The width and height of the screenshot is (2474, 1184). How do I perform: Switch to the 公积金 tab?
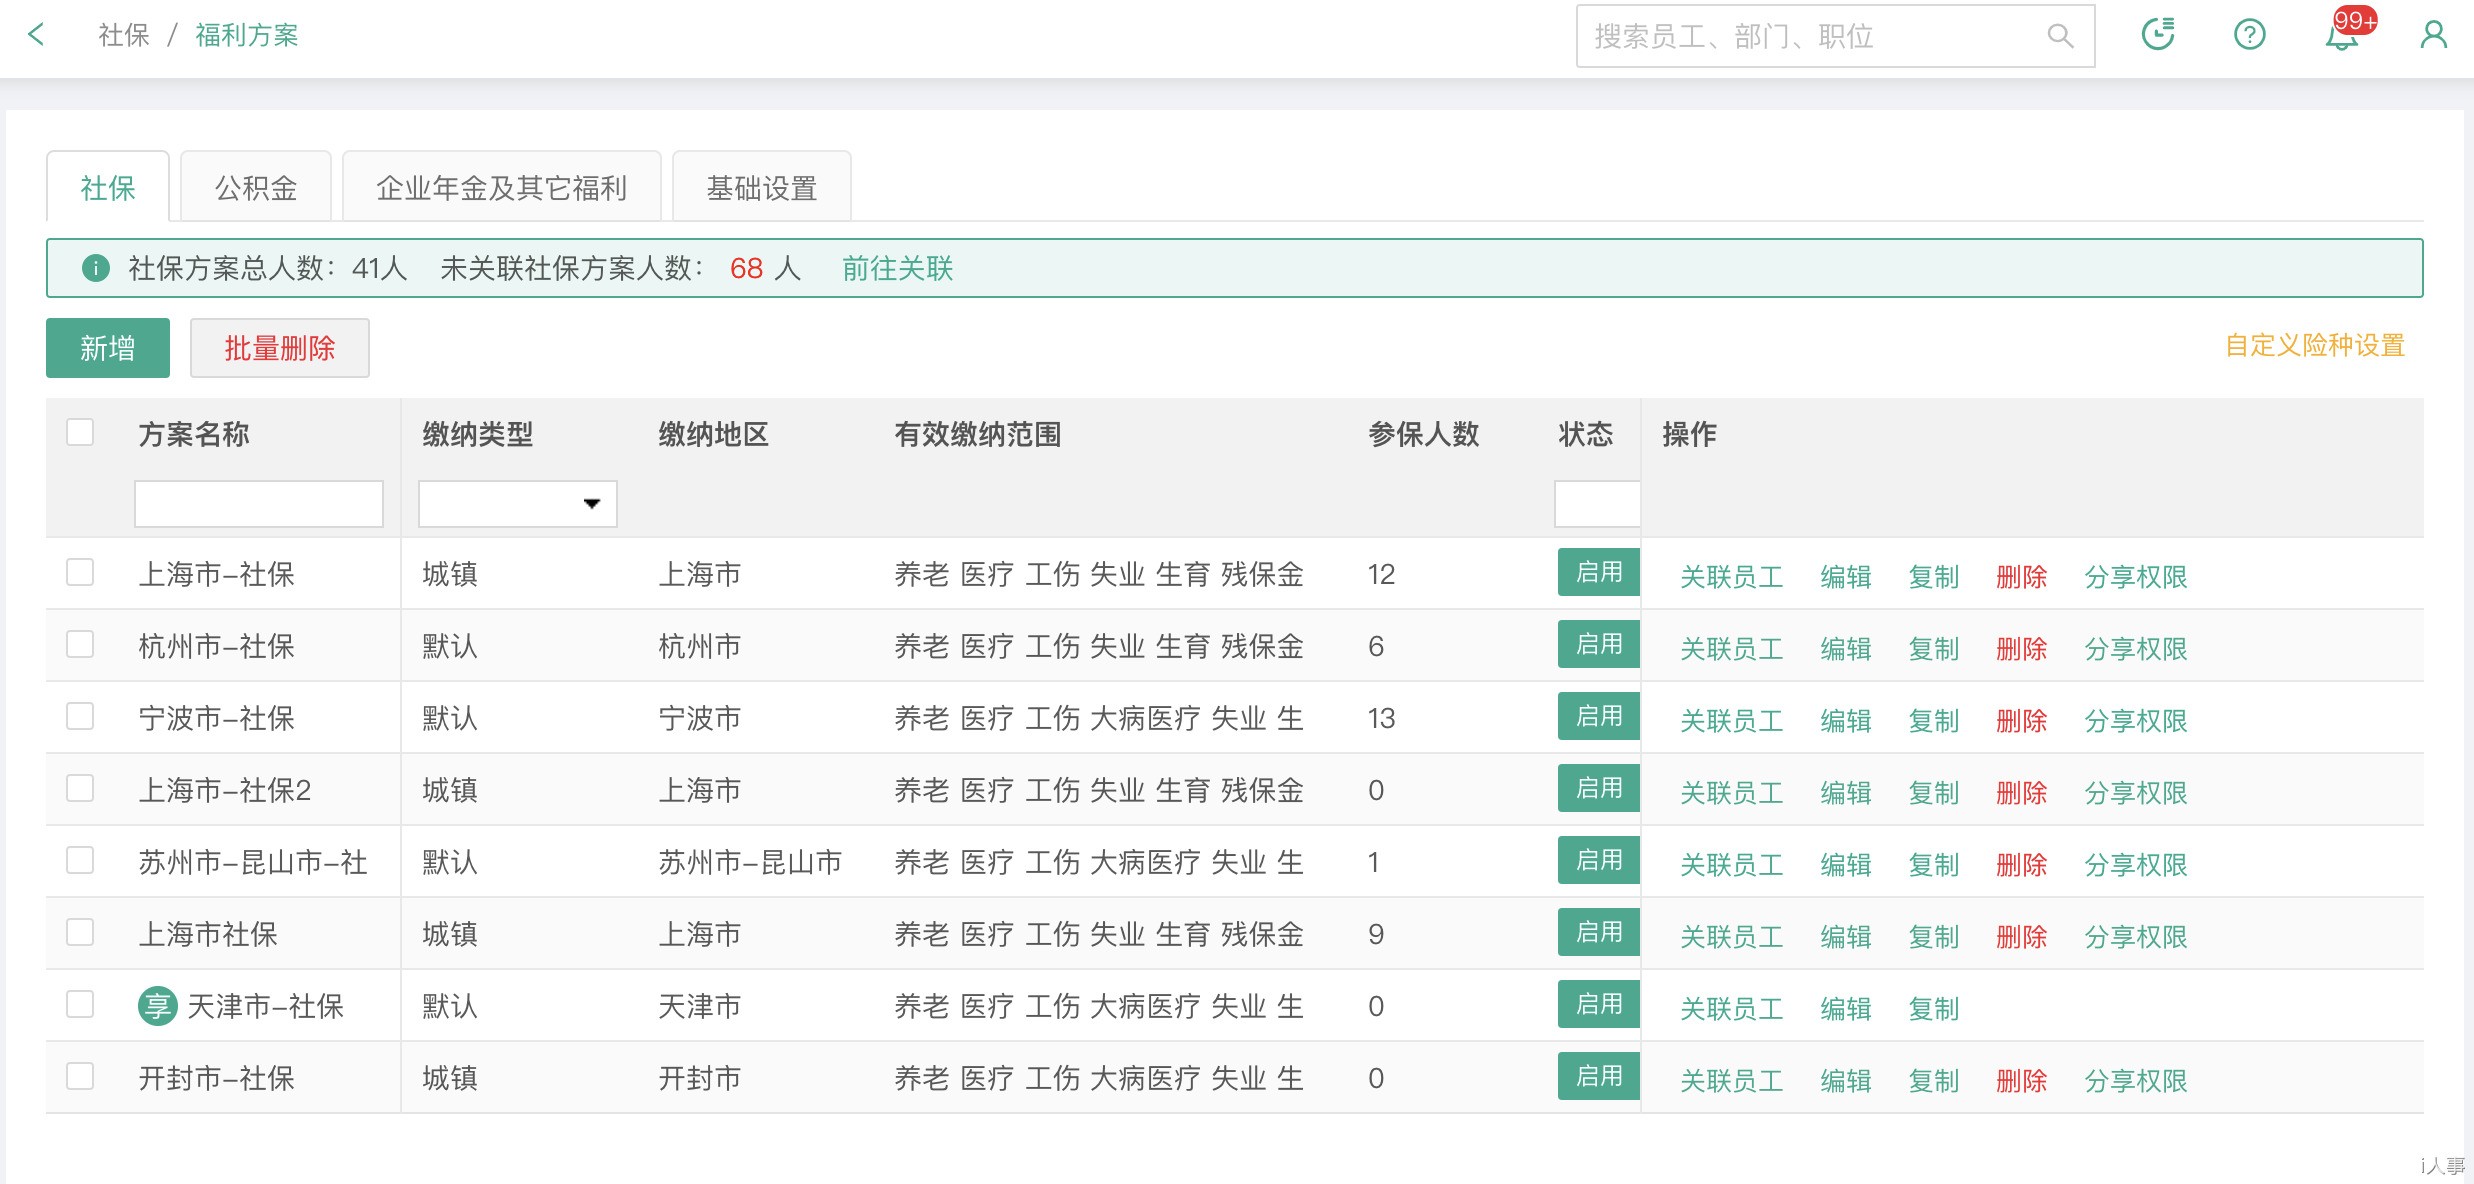[x=255, y=187]
